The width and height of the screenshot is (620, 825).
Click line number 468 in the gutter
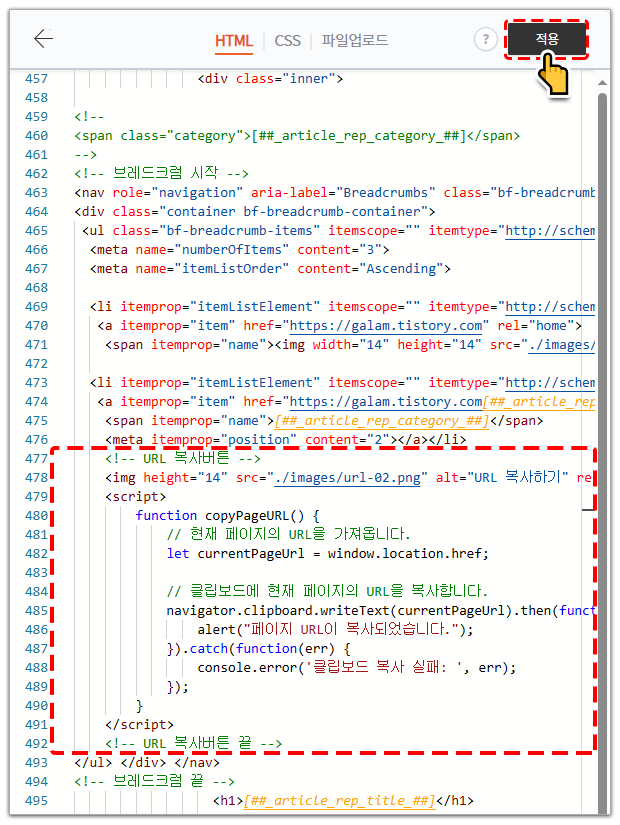coord(36,288)
